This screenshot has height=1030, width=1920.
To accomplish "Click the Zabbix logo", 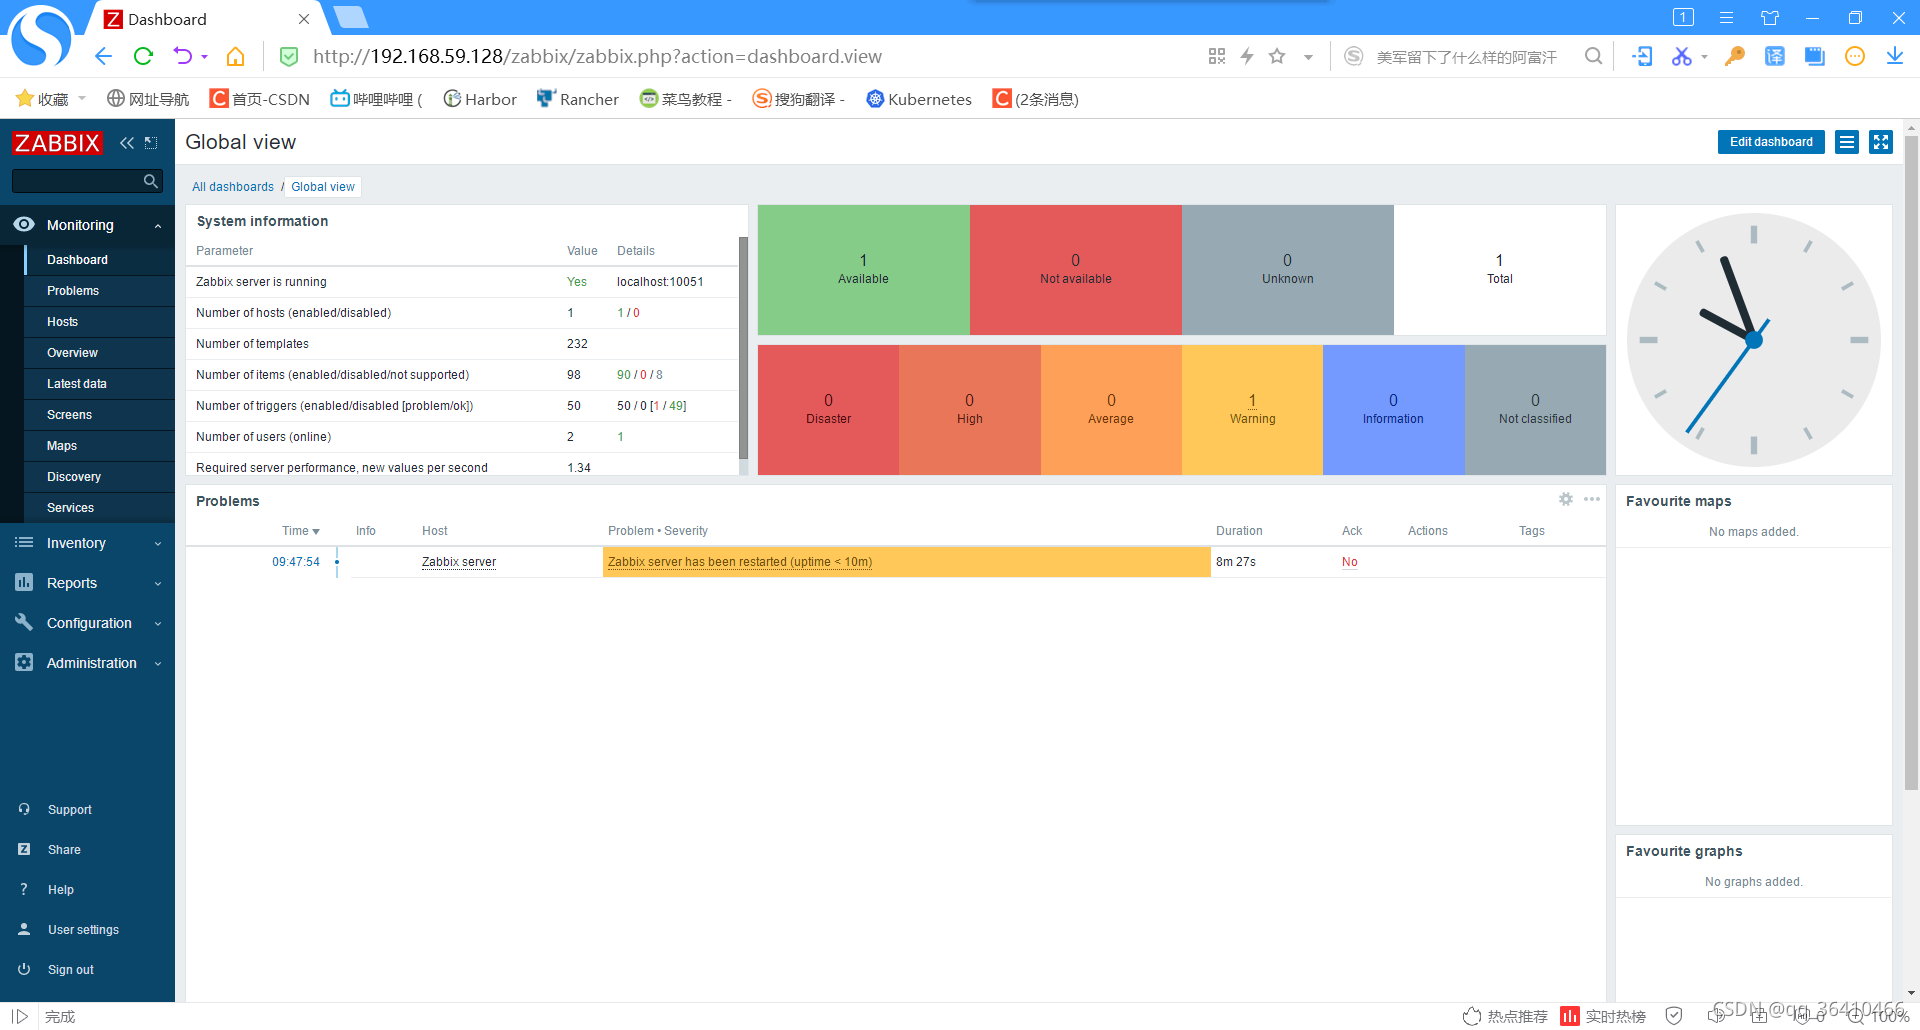I will [57, 143].
